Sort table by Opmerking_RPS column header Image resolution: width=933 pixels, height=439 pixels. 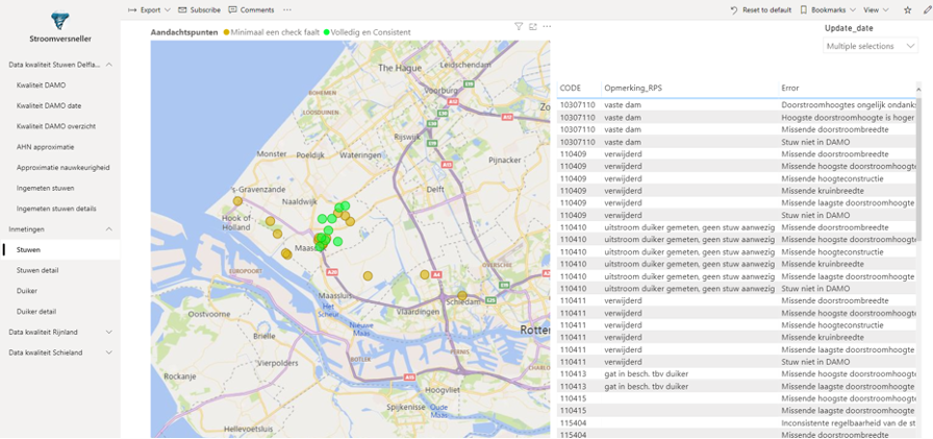click(x=633, y=88)
